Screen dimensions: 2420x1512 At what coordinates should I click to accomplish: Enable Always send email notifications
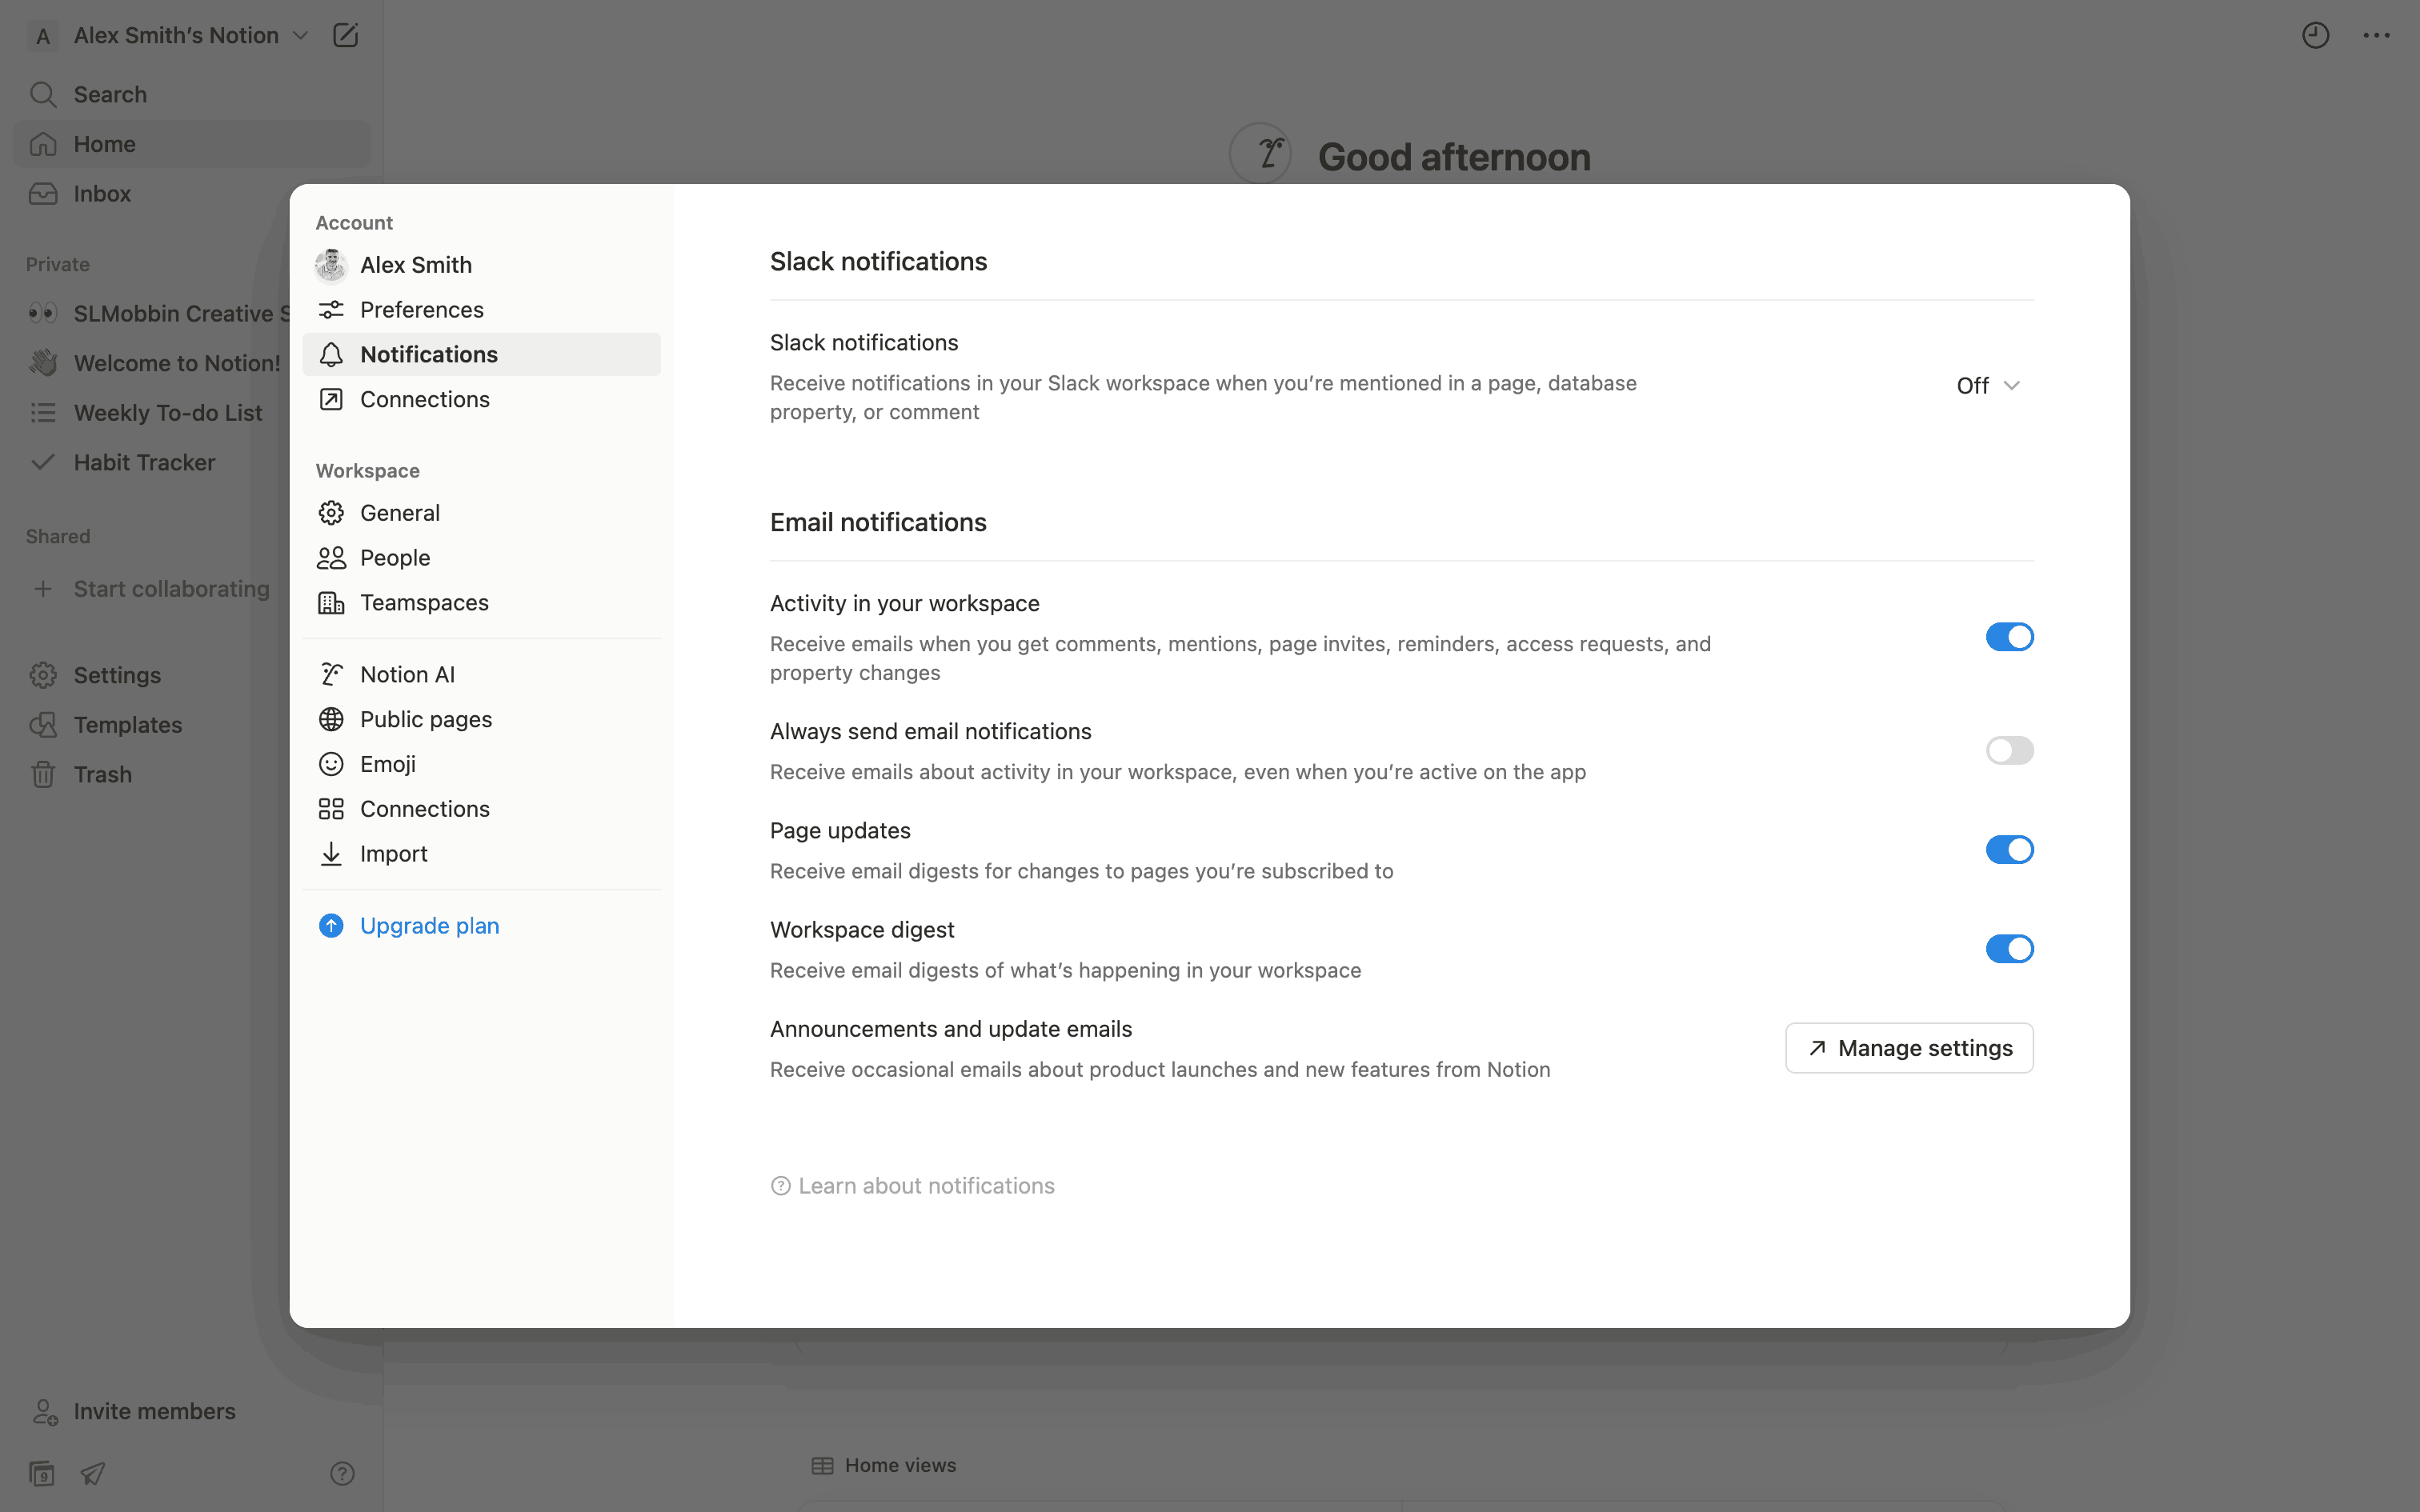(x=2009, y=750)
